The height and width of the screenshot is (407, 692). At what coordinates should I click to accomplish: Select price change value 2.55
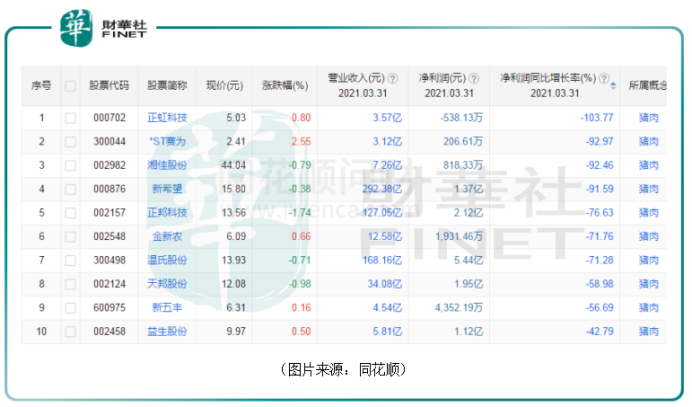[301, 142]
